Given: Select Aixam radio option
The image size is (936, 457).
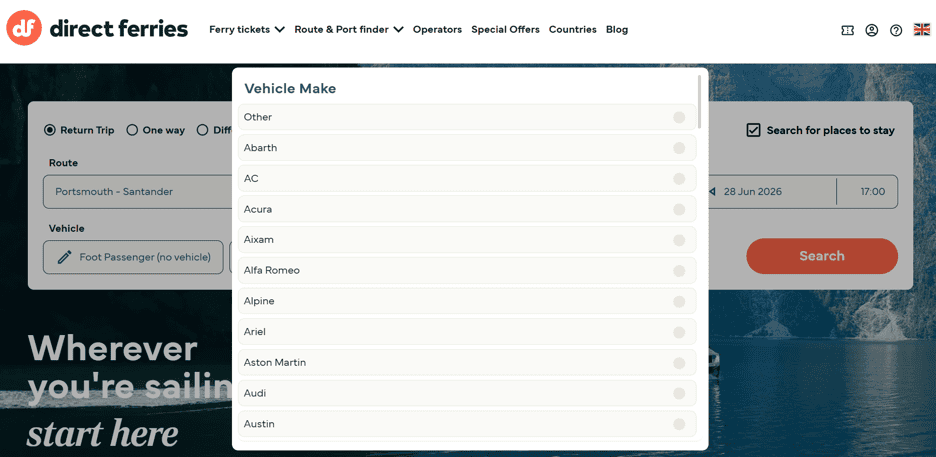Looking at the screenshot, I should coord(679,240).
